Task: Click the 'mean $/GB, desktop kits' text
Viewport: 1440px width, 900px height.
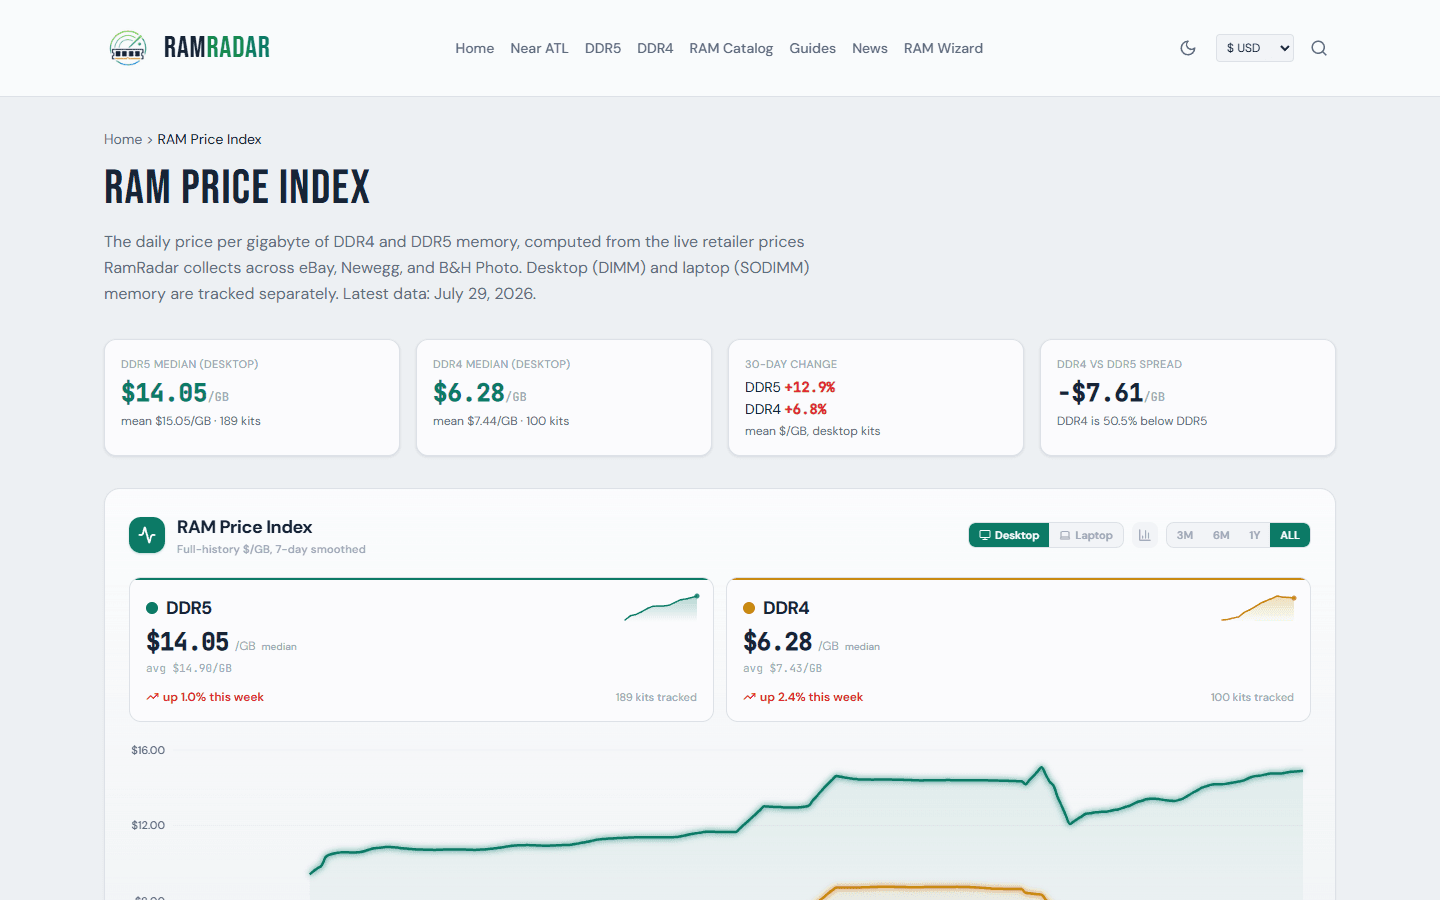Action: [x=813, y=431]
